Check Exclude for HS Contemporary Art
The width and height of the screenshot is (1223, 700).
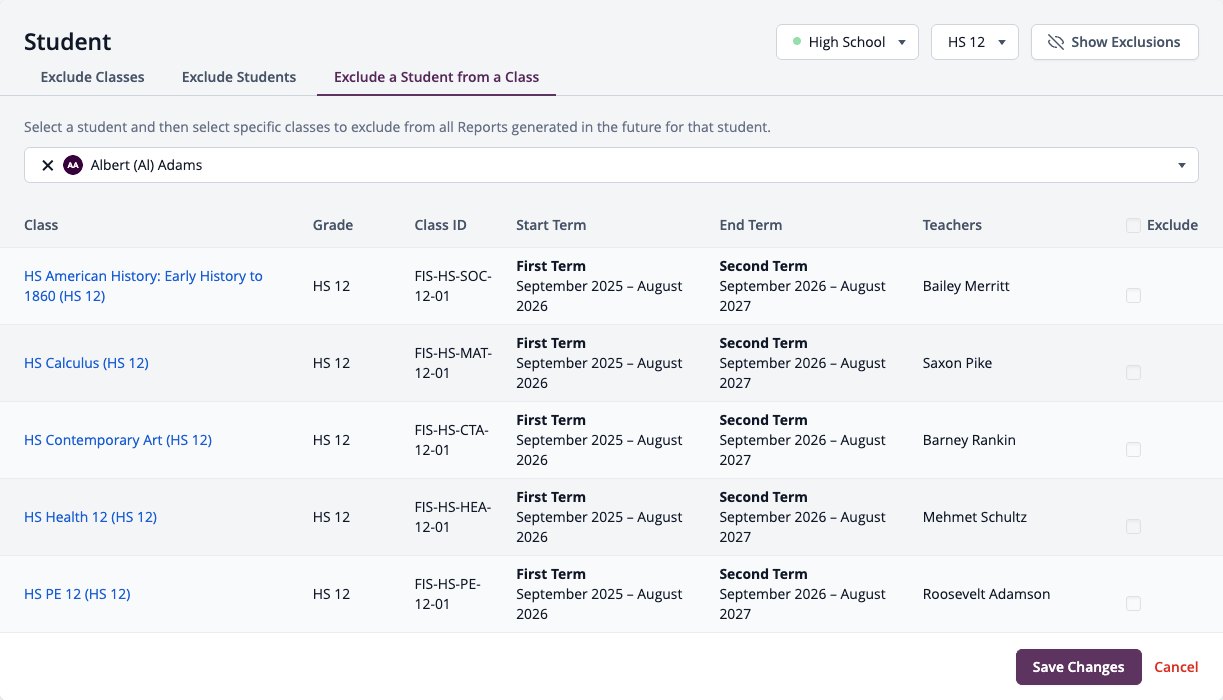pos(1133,450)
